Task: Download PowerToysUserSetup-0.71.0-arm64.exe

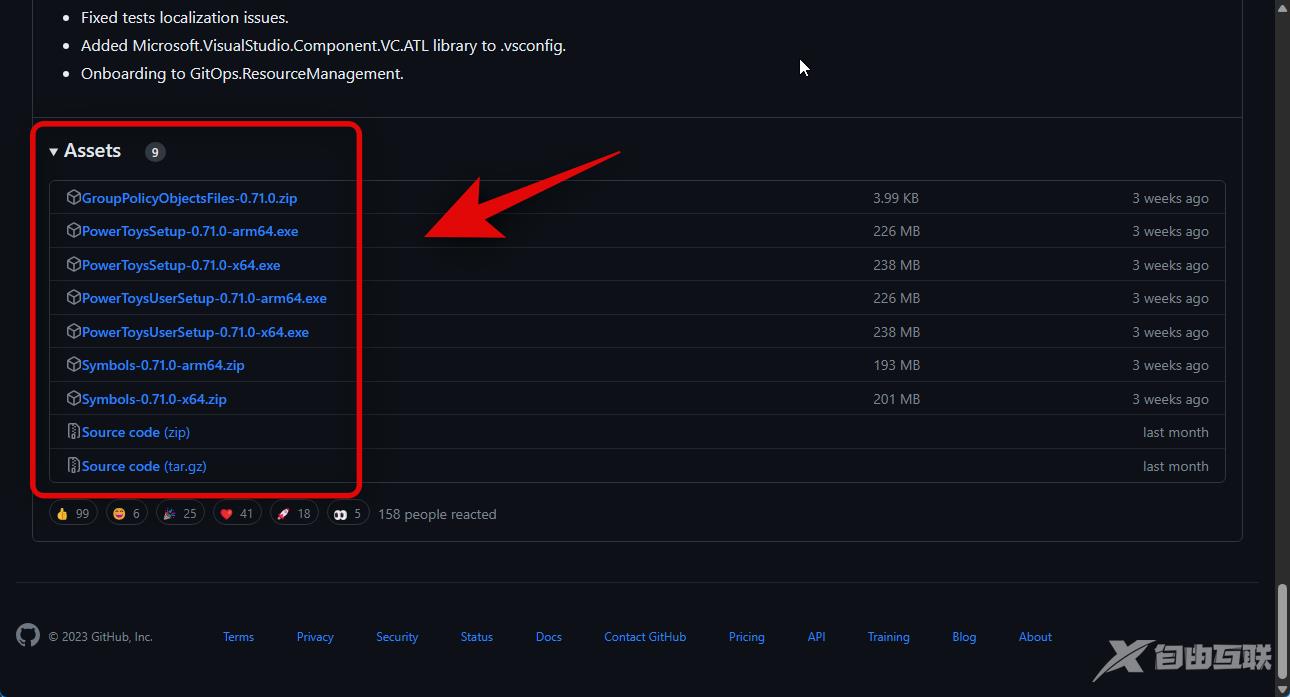Action: [x=204, y=298]
